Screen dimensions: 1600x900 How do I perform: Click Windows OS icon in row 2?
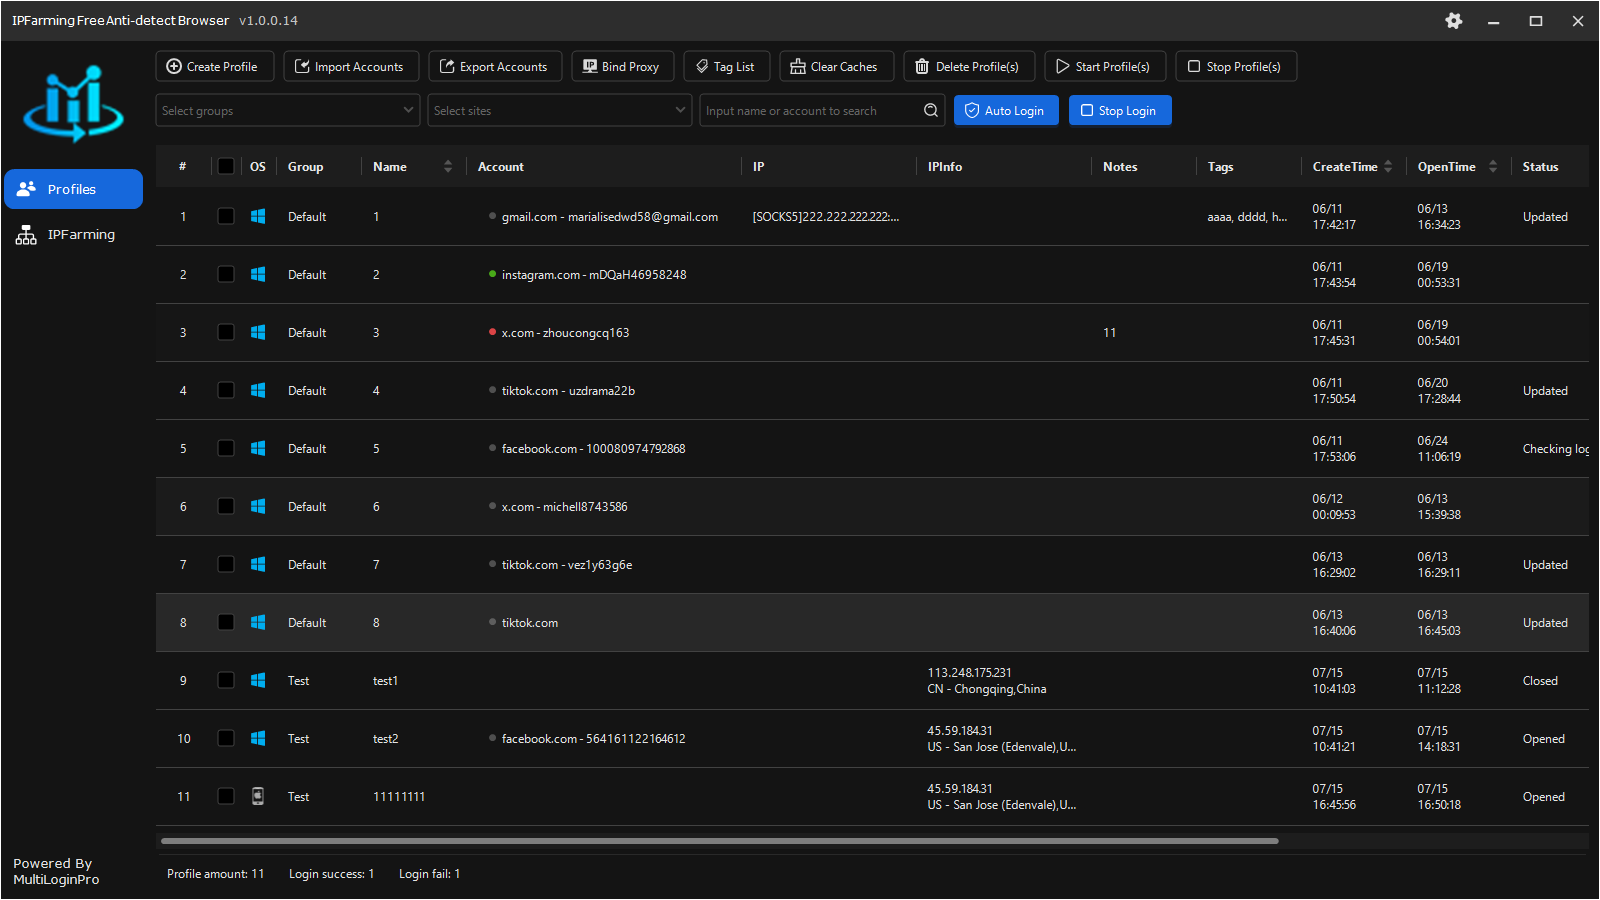[x=258, y=274]
